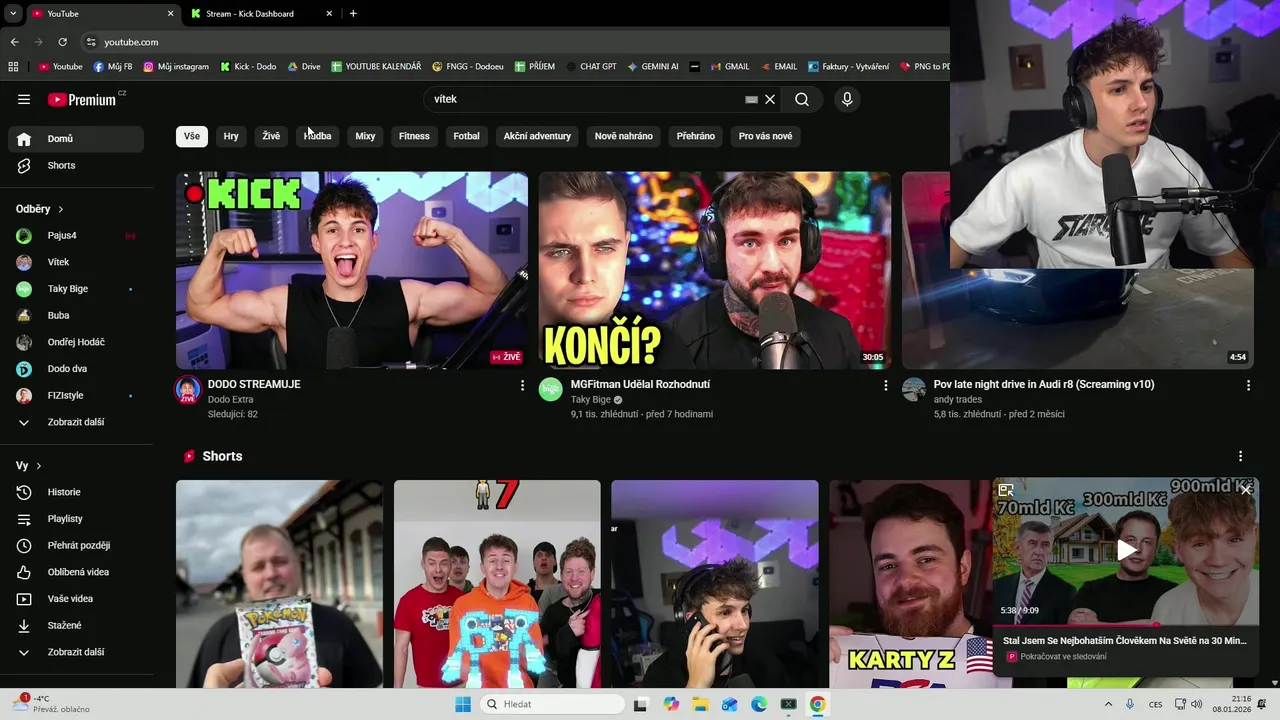Select the Hry filter chip
Image resolution: width=1280 pixels, height=720 pixels.
(x=231, y=136)
